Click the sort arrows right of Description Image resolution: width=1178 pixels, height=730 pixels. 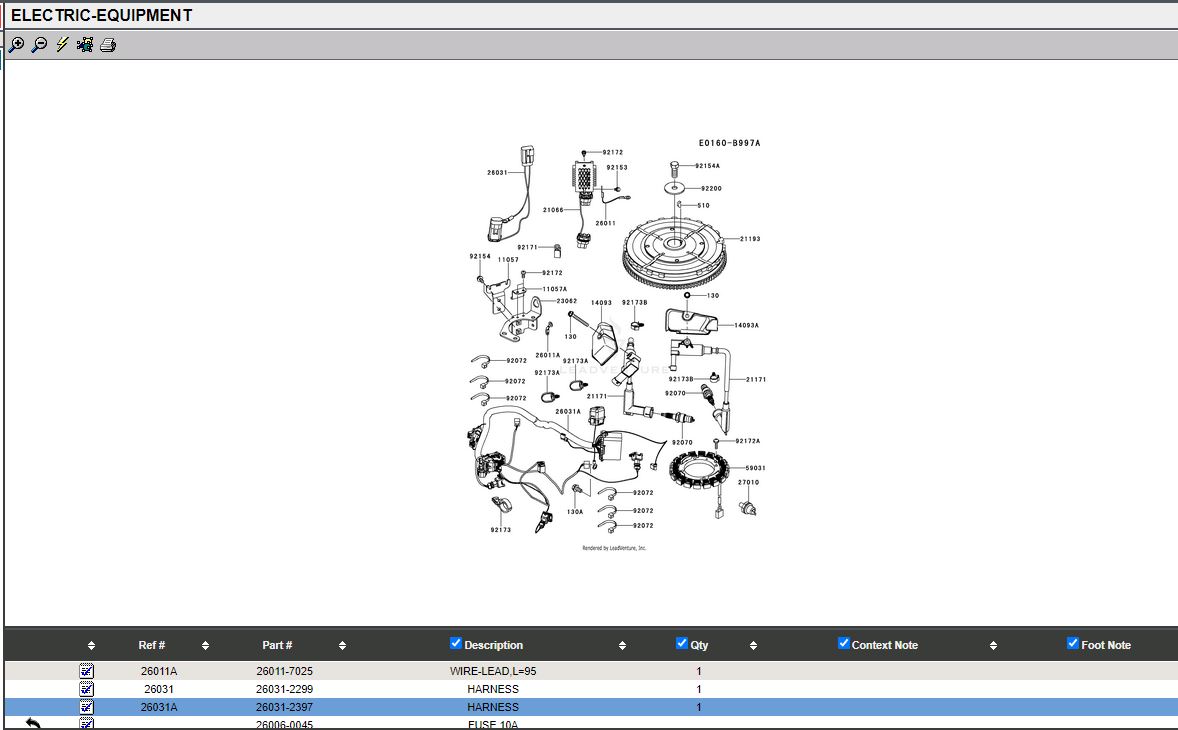click(622, 646)
